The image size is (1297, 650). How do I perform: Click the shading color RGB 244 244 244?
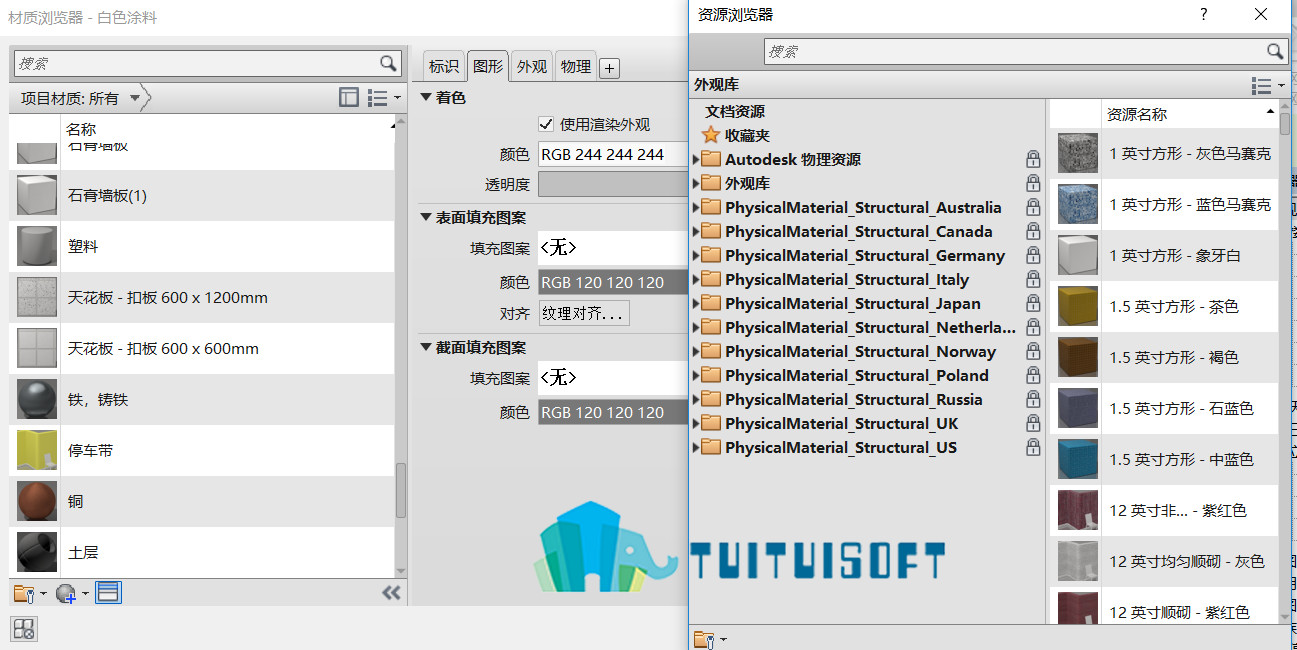tap(613, 154)
